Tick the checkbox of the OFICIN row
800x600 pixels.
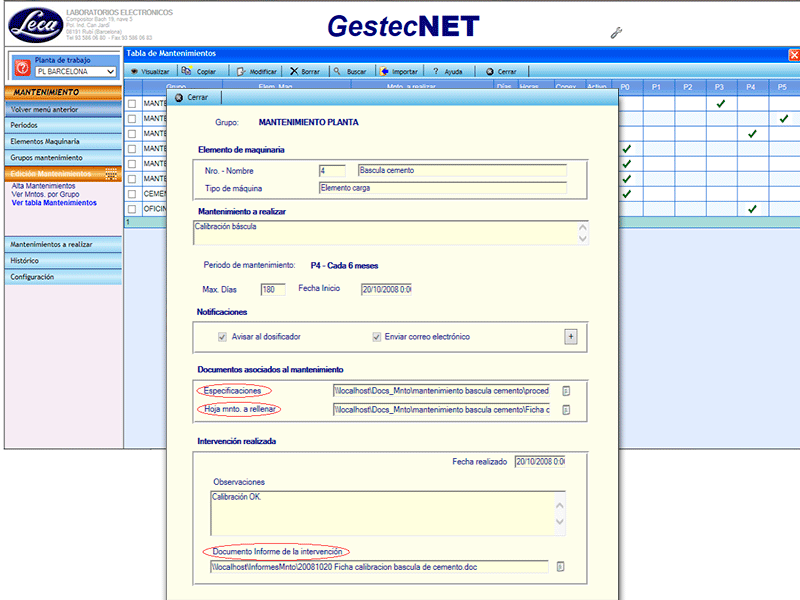(x=132, y=209)
